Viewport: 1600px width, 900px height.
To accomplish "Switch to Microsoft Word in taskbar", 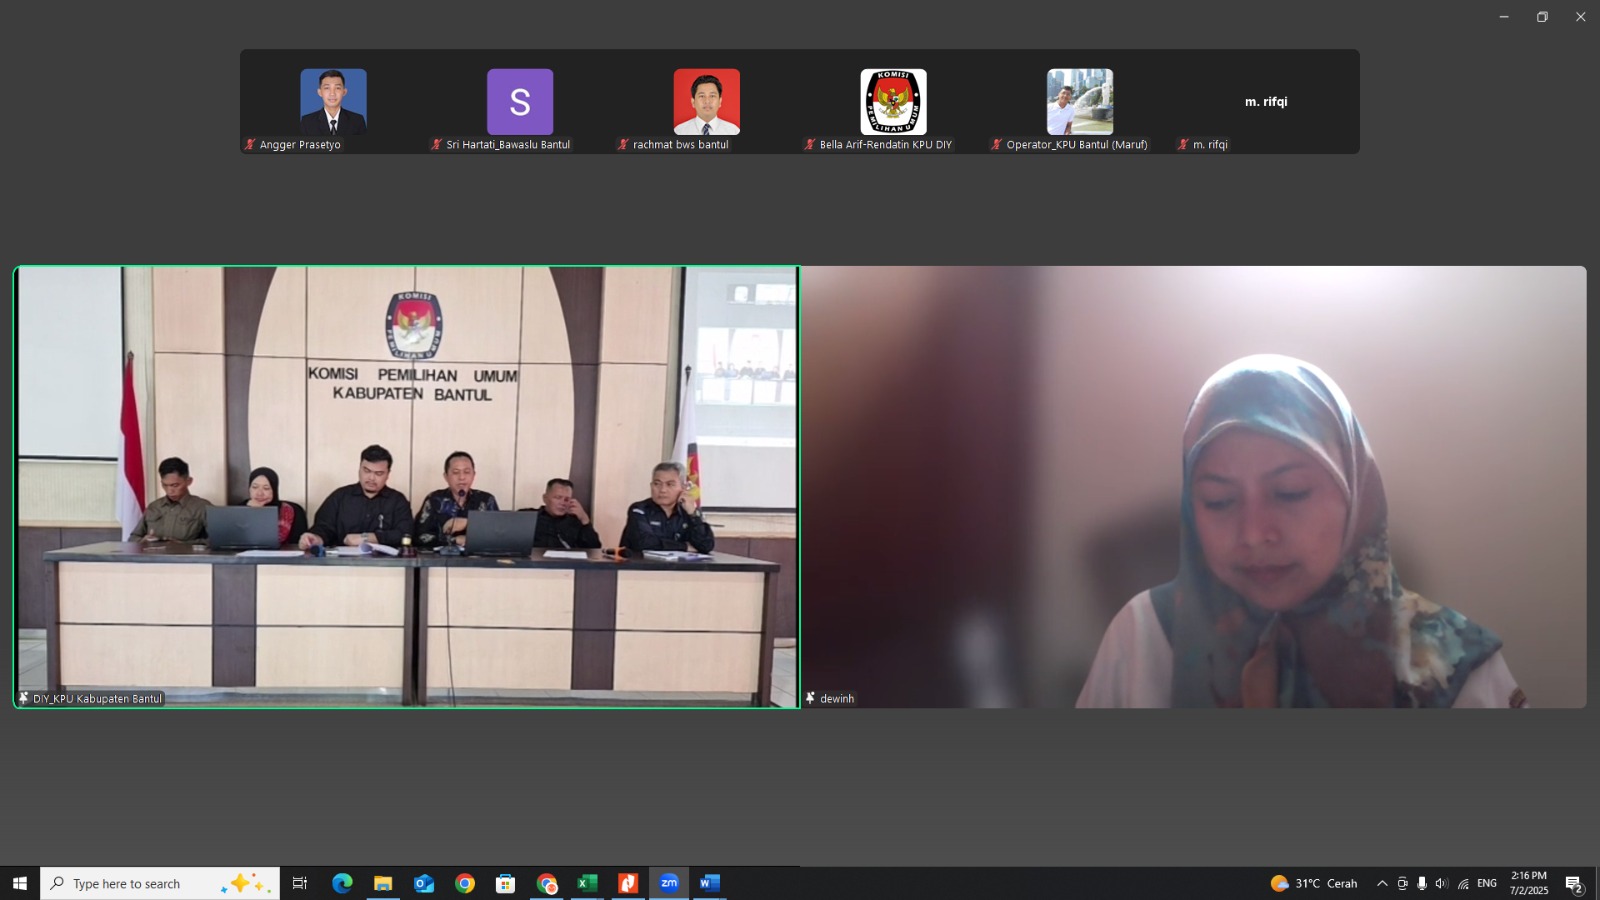I will point(709,883).
